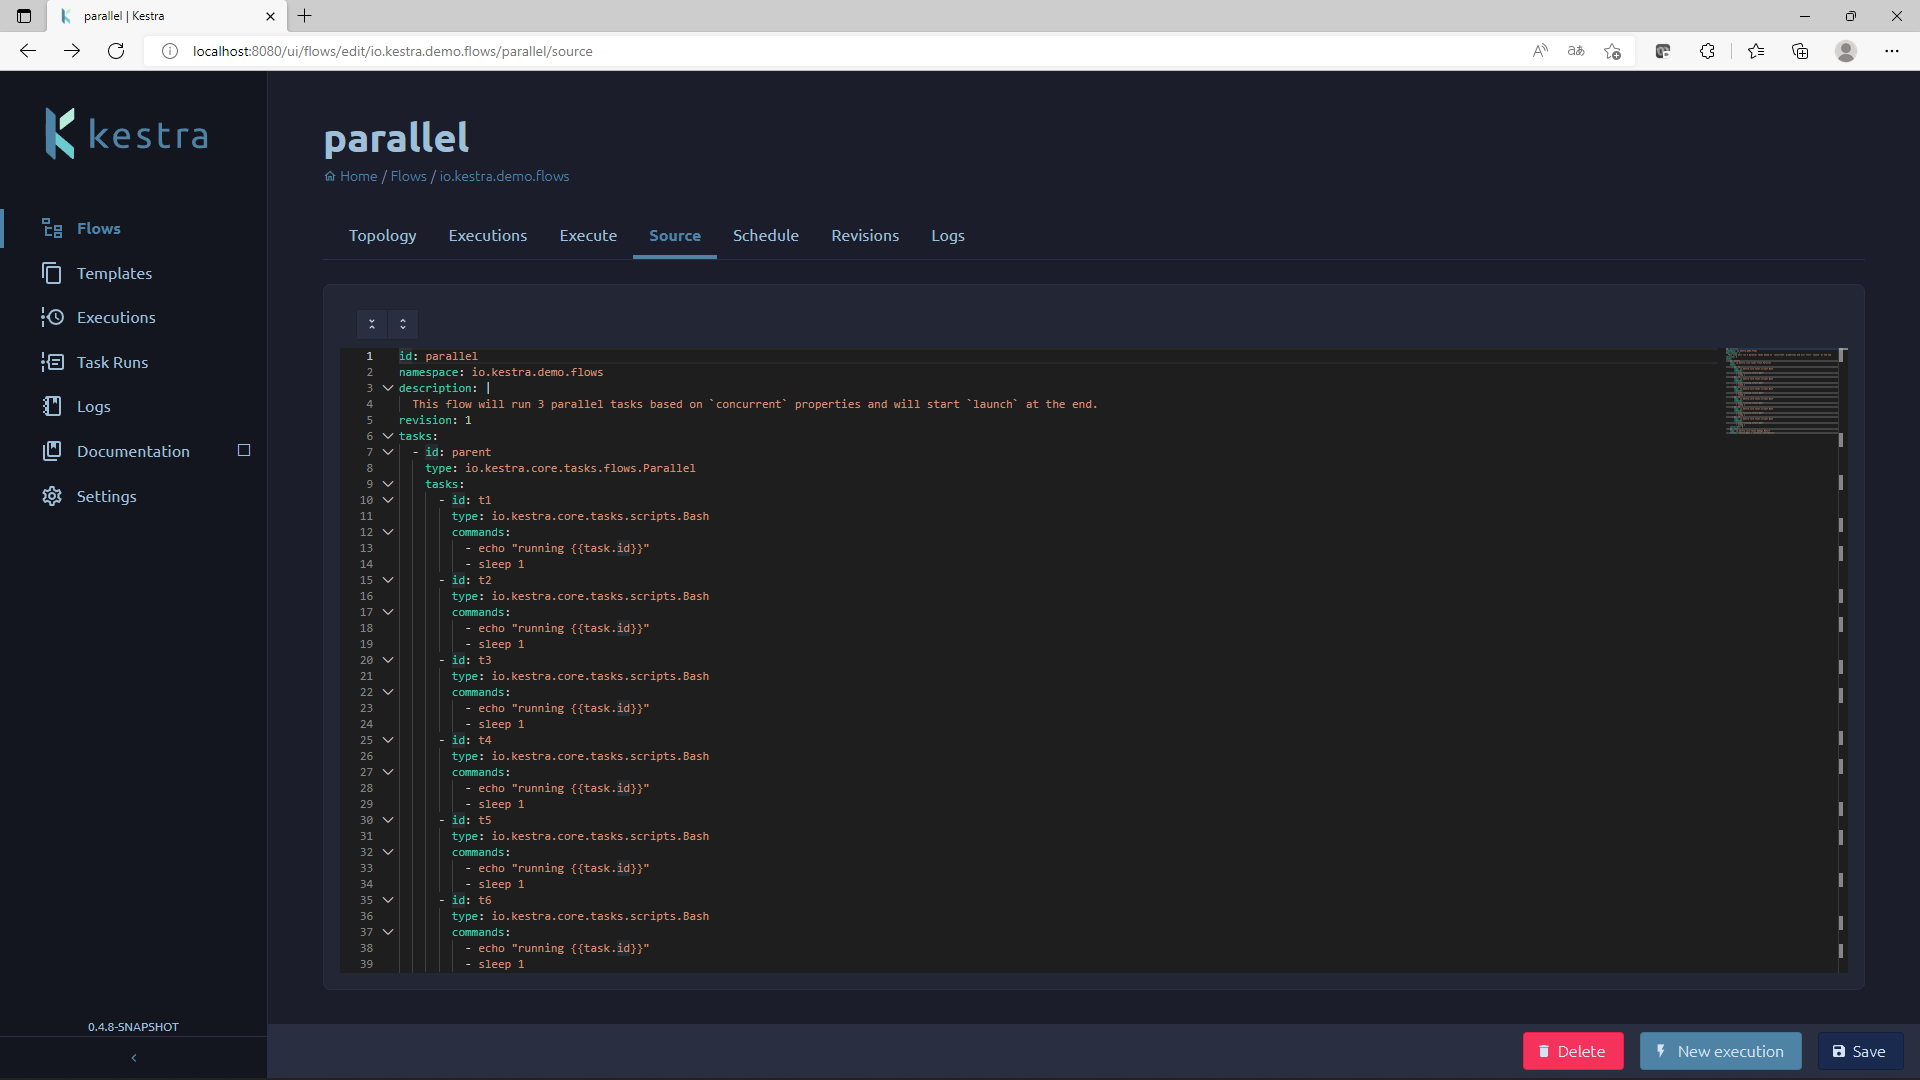
Task: Click the editor minimap preview
Action: (1781, 390)
